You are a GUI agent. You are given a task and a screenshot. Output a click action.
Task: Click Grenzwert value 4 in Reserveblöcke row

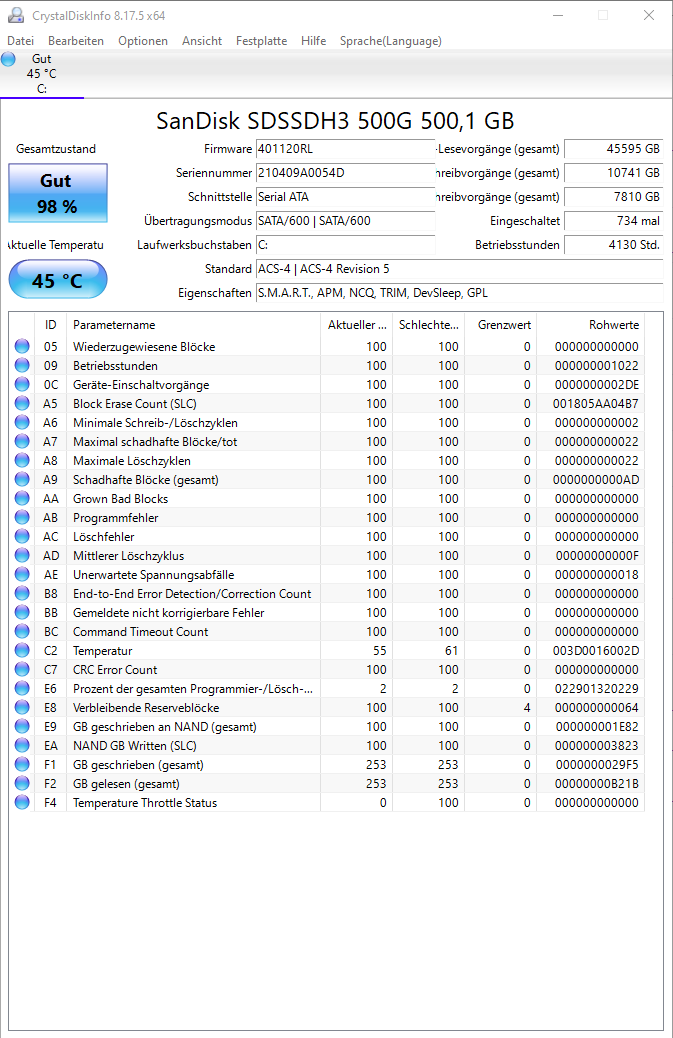(527, 708)
